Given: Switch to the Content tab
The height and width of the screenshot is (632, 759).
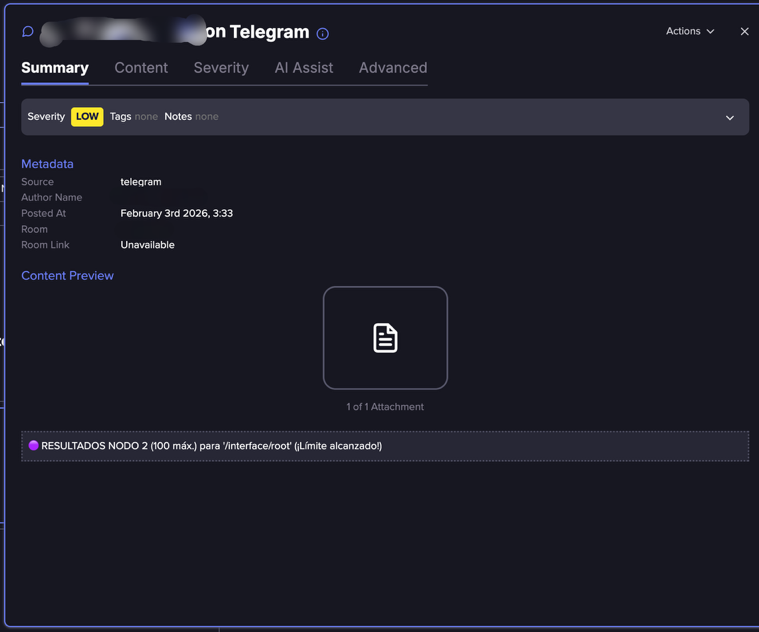Looking at the screenshot, I should 141,68.
